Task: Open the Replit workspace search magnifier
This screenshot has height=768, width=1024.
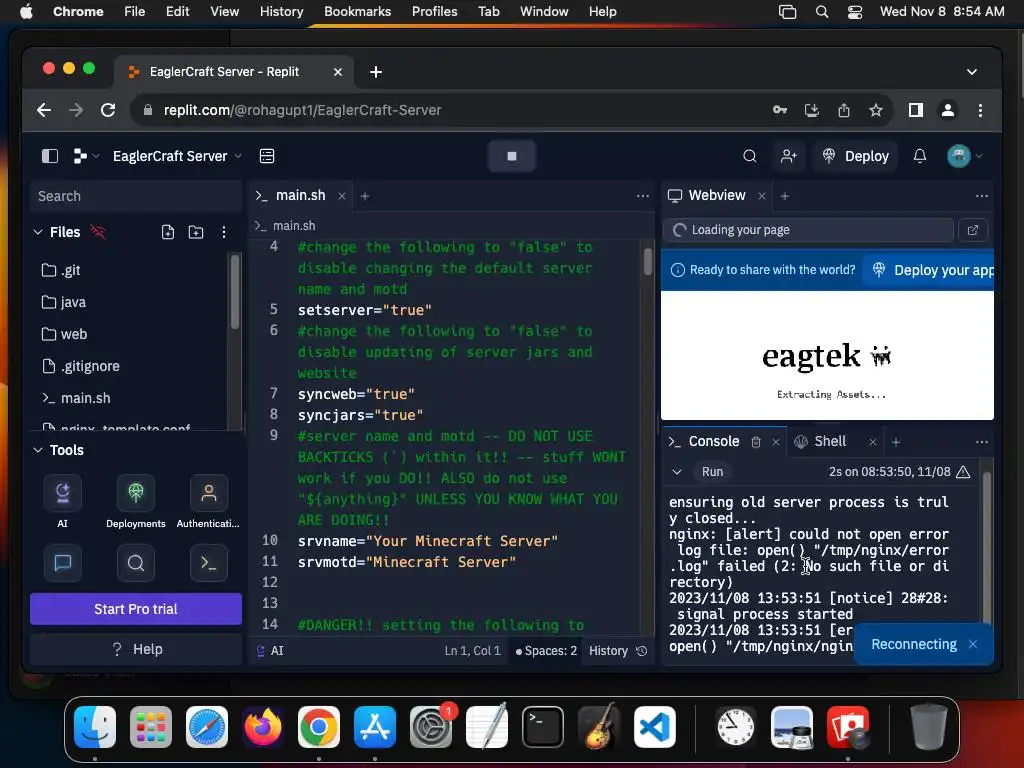Action: (x=750, y=156)
